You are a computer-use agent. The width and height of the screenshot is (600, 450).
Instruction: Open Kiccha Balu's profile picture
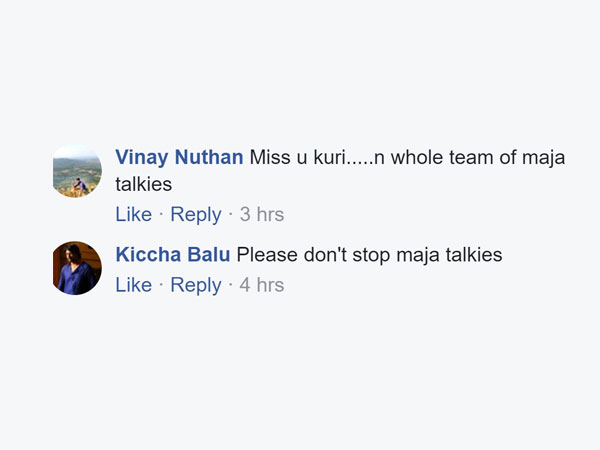[x=77, y=267]
